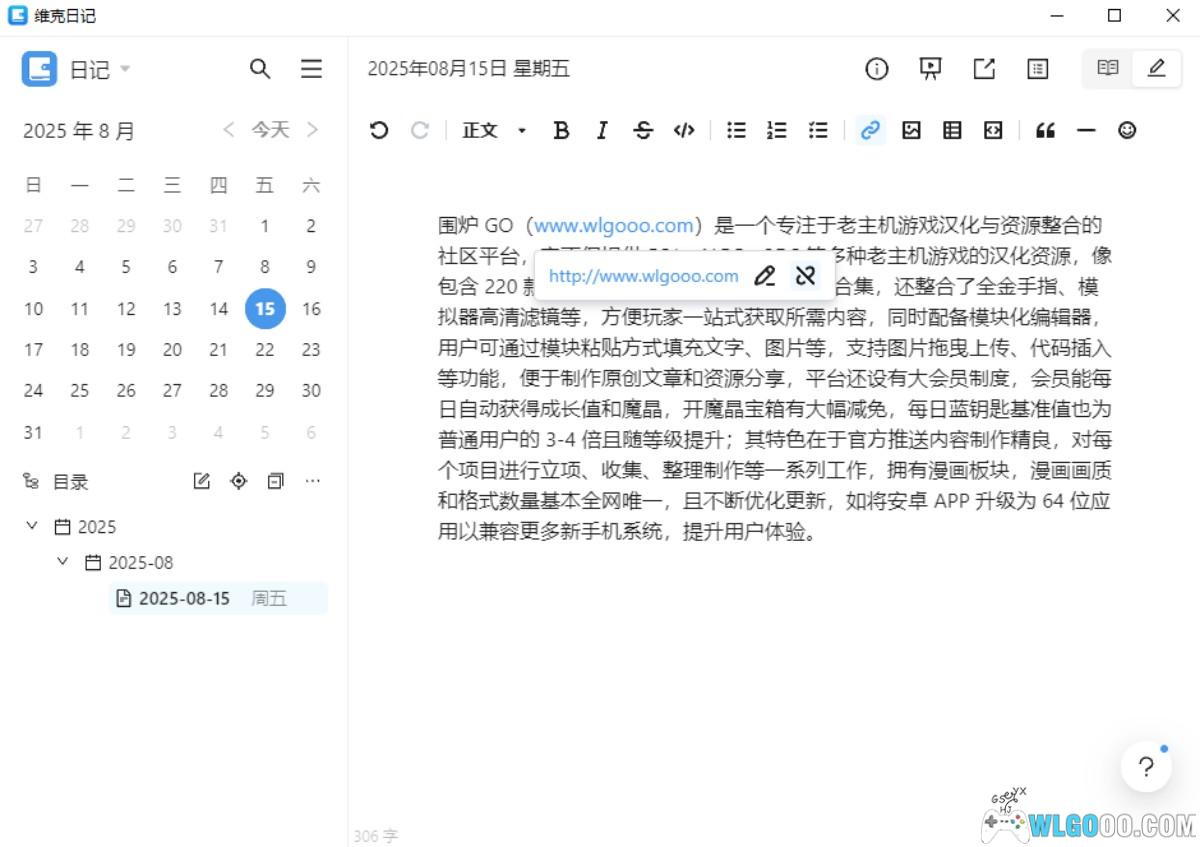Open the hamburger menu in the sidebar
1200x847 pixels.
click(311, 69)
